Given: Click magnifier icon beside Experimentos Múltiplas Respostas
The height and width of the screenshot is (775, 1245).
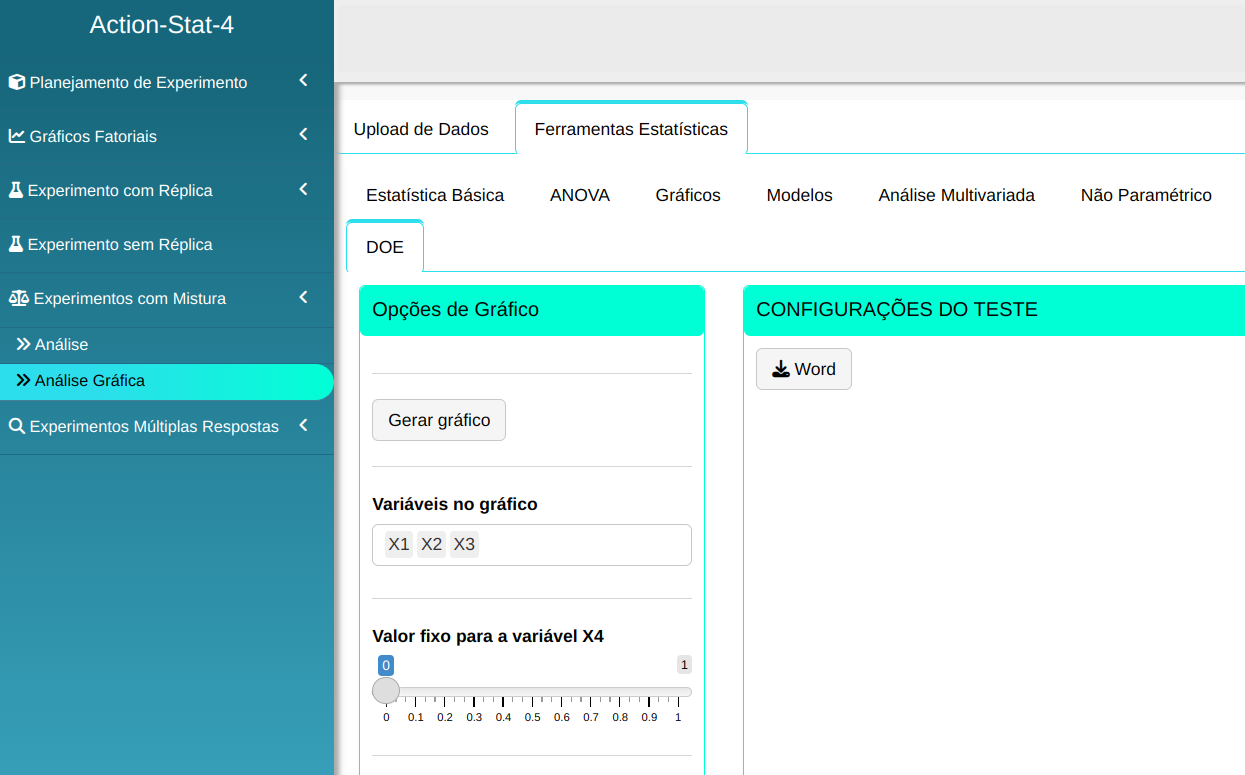Looking at the screenshot, I should pyautogui.click(x=17, y=426).
